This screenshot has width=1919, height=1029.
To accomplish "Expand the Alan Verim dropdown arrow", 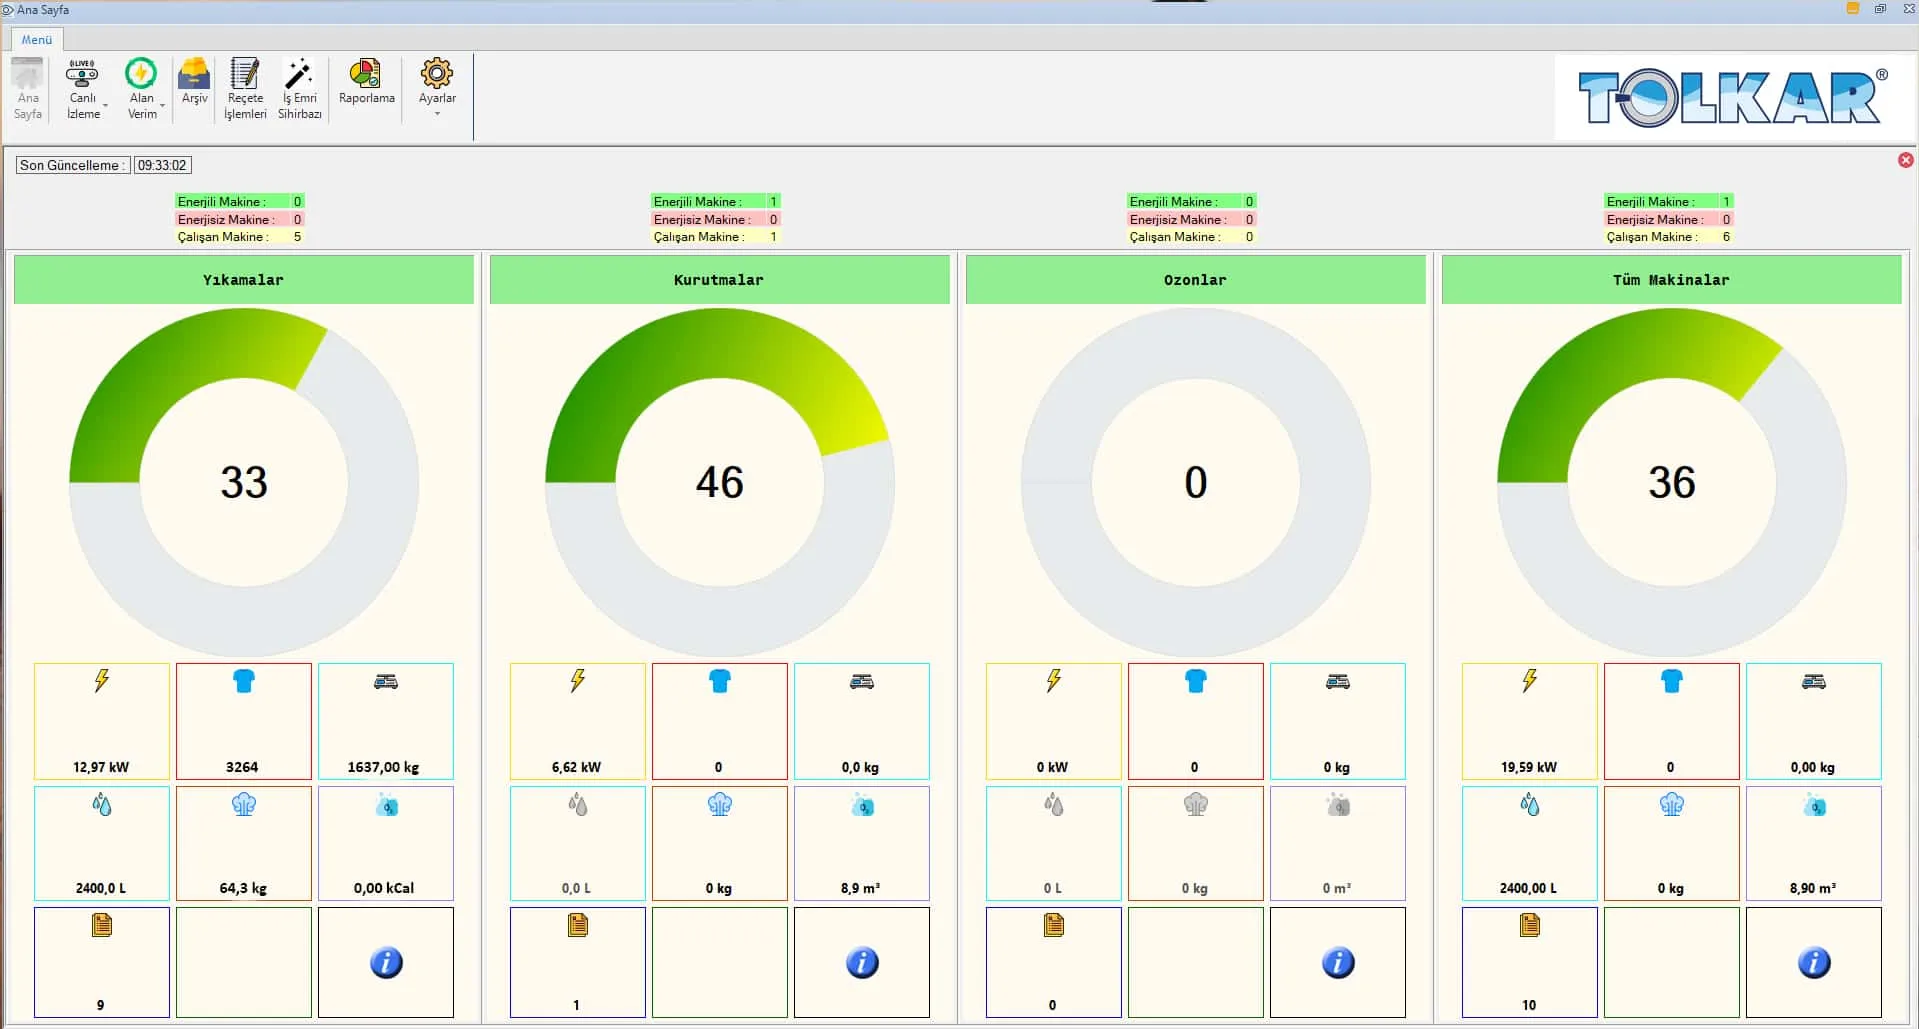I will [x=162, y=105].
